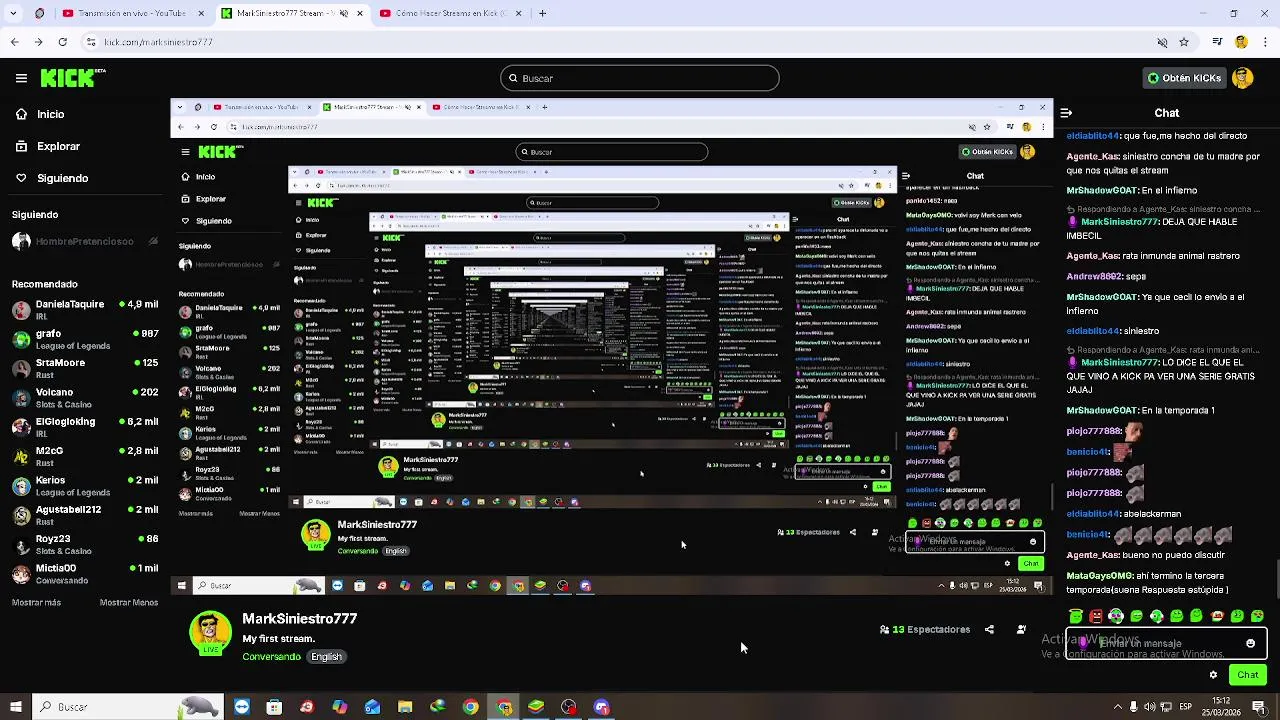The height and width of the screenshot is (720, 1280).
Task: Reload the page with the refresh icon
Action: [x=62, y=42]
